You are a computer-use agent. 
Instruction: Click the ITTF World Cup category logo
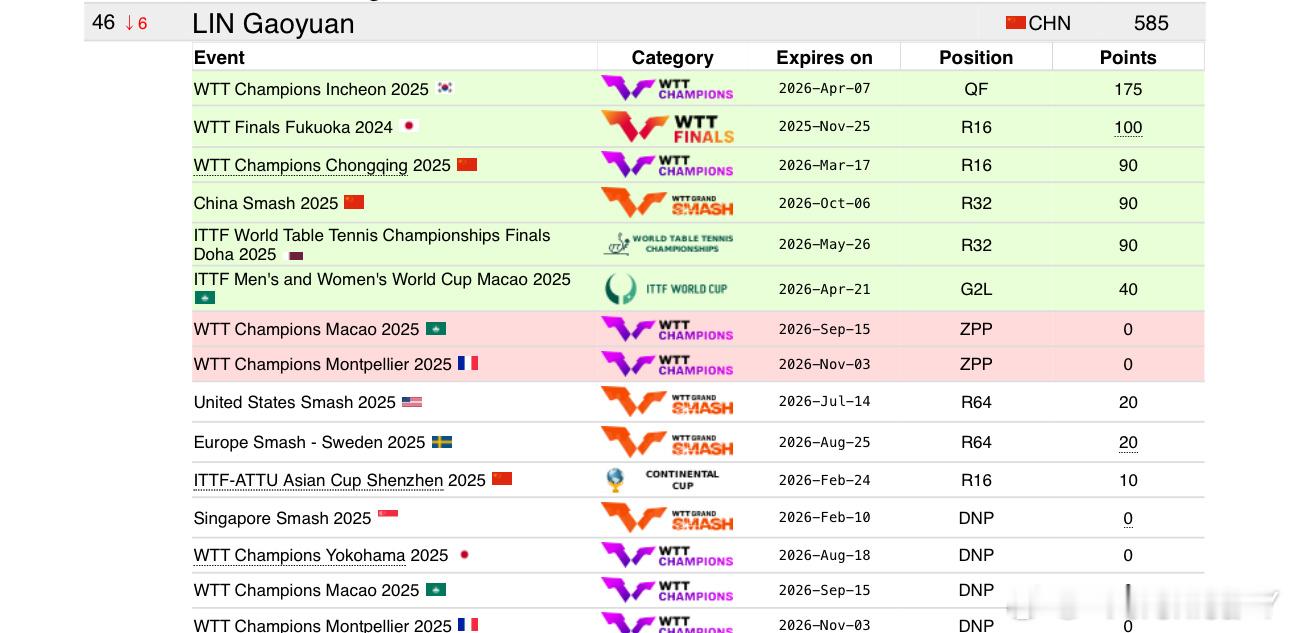[666, 289]
